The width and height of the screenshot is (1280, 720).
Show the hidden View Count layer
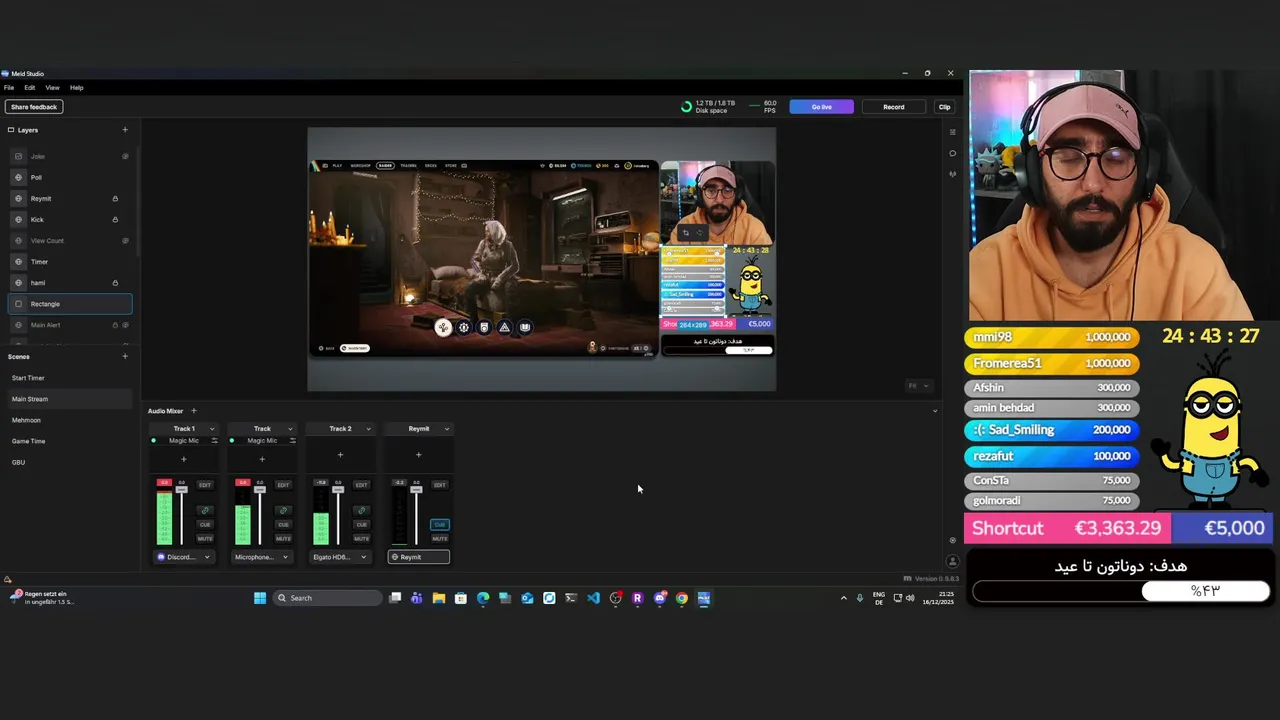click(x=125, y=240)
